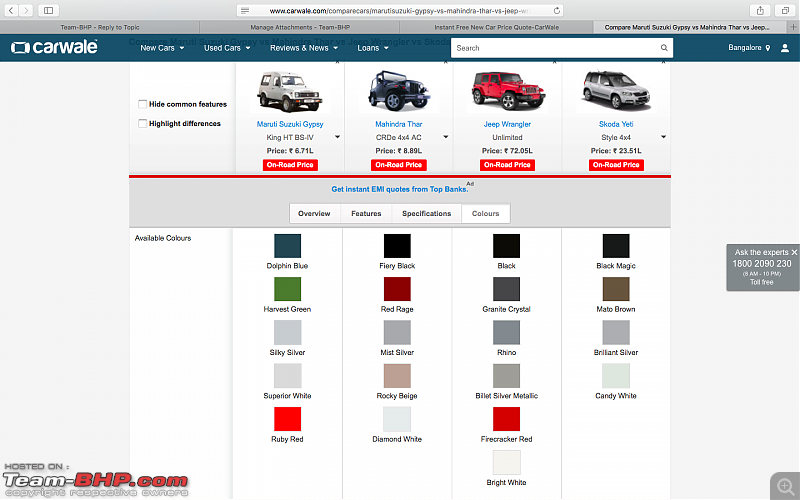Reload the page with the refresh icon
This screenshot has width=800, height=500.
click(x=557, y=11)
